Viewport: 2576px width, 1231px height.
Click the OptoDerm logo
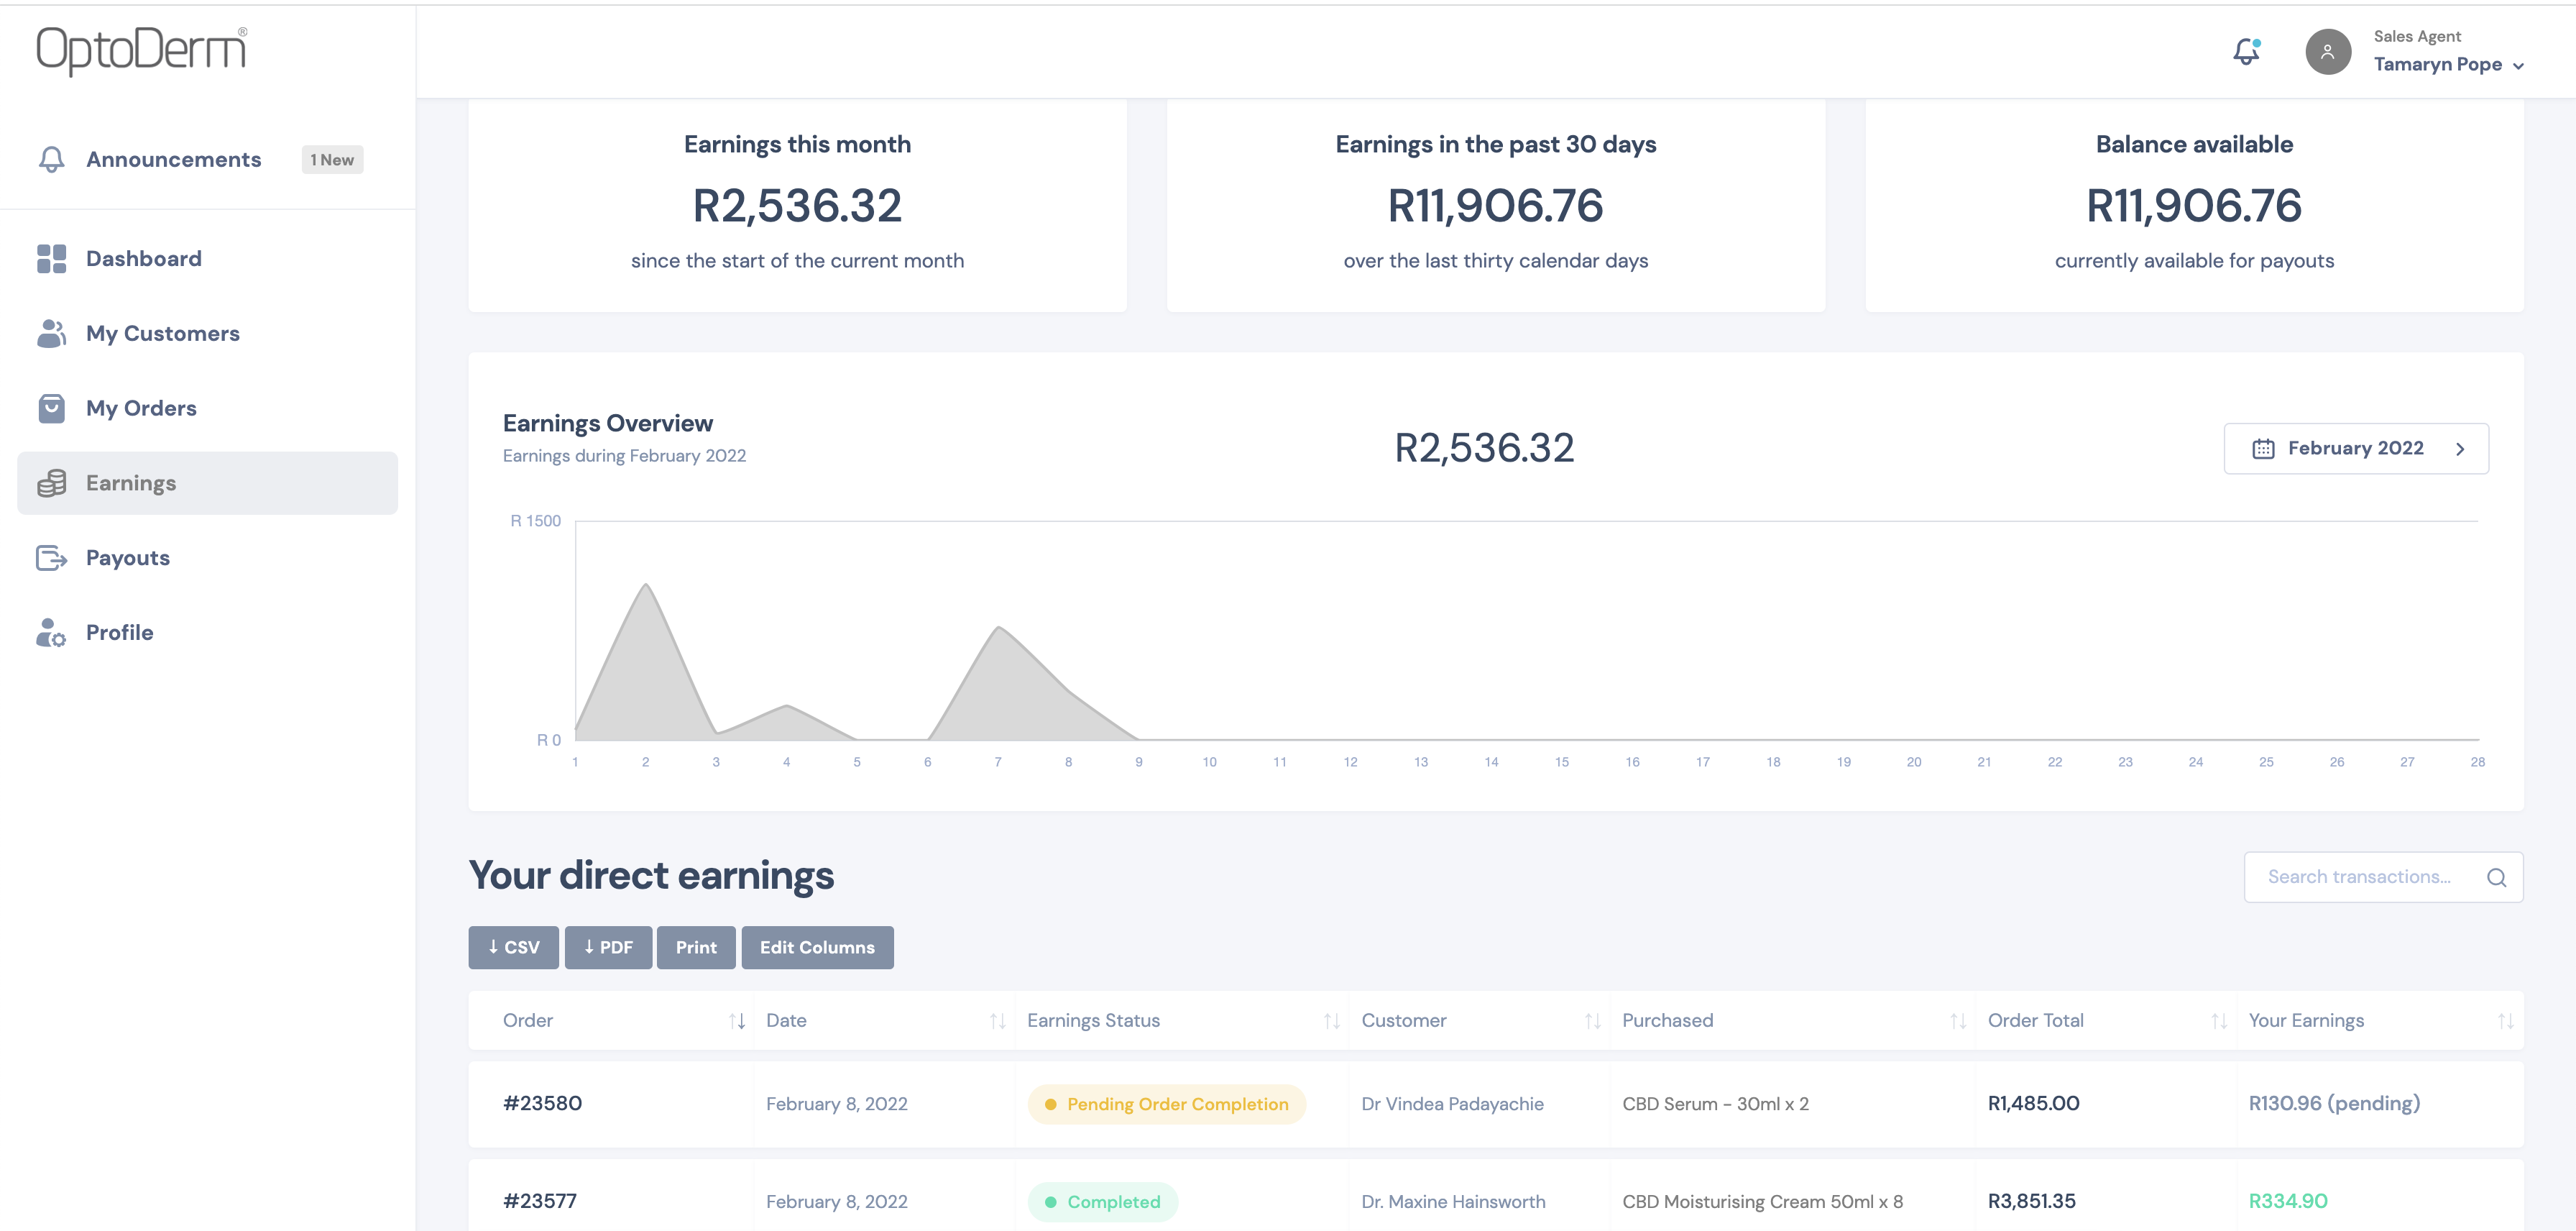pos(142,50)
